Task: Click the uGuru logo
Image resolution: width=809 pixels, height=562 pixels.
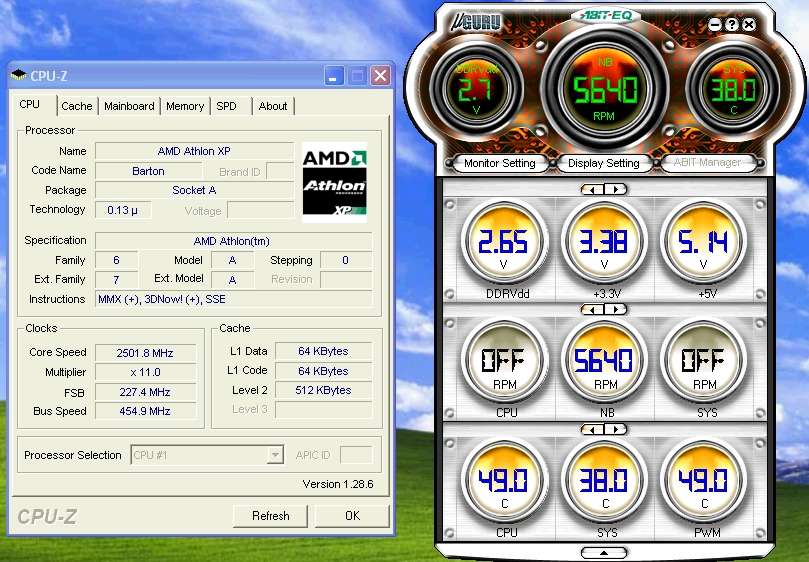Action: pos(476,24)
